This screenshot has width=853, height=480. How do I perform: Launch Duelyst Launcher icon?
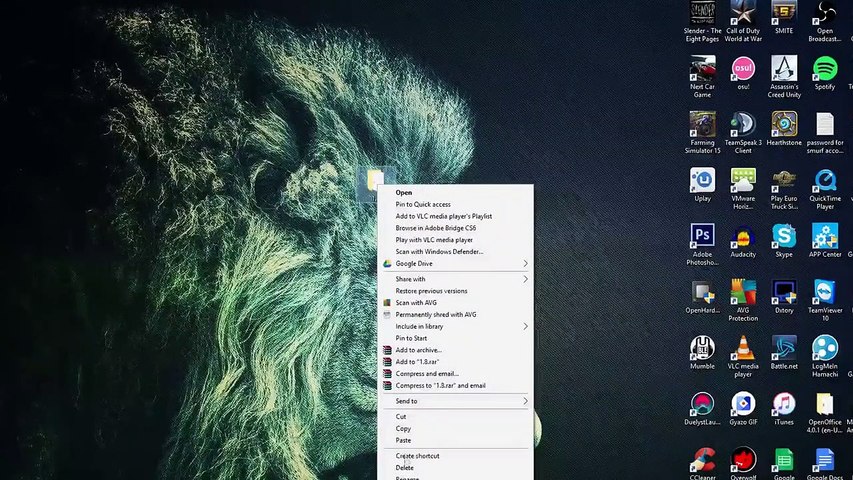pyautogui.click(x=702, y=408)
